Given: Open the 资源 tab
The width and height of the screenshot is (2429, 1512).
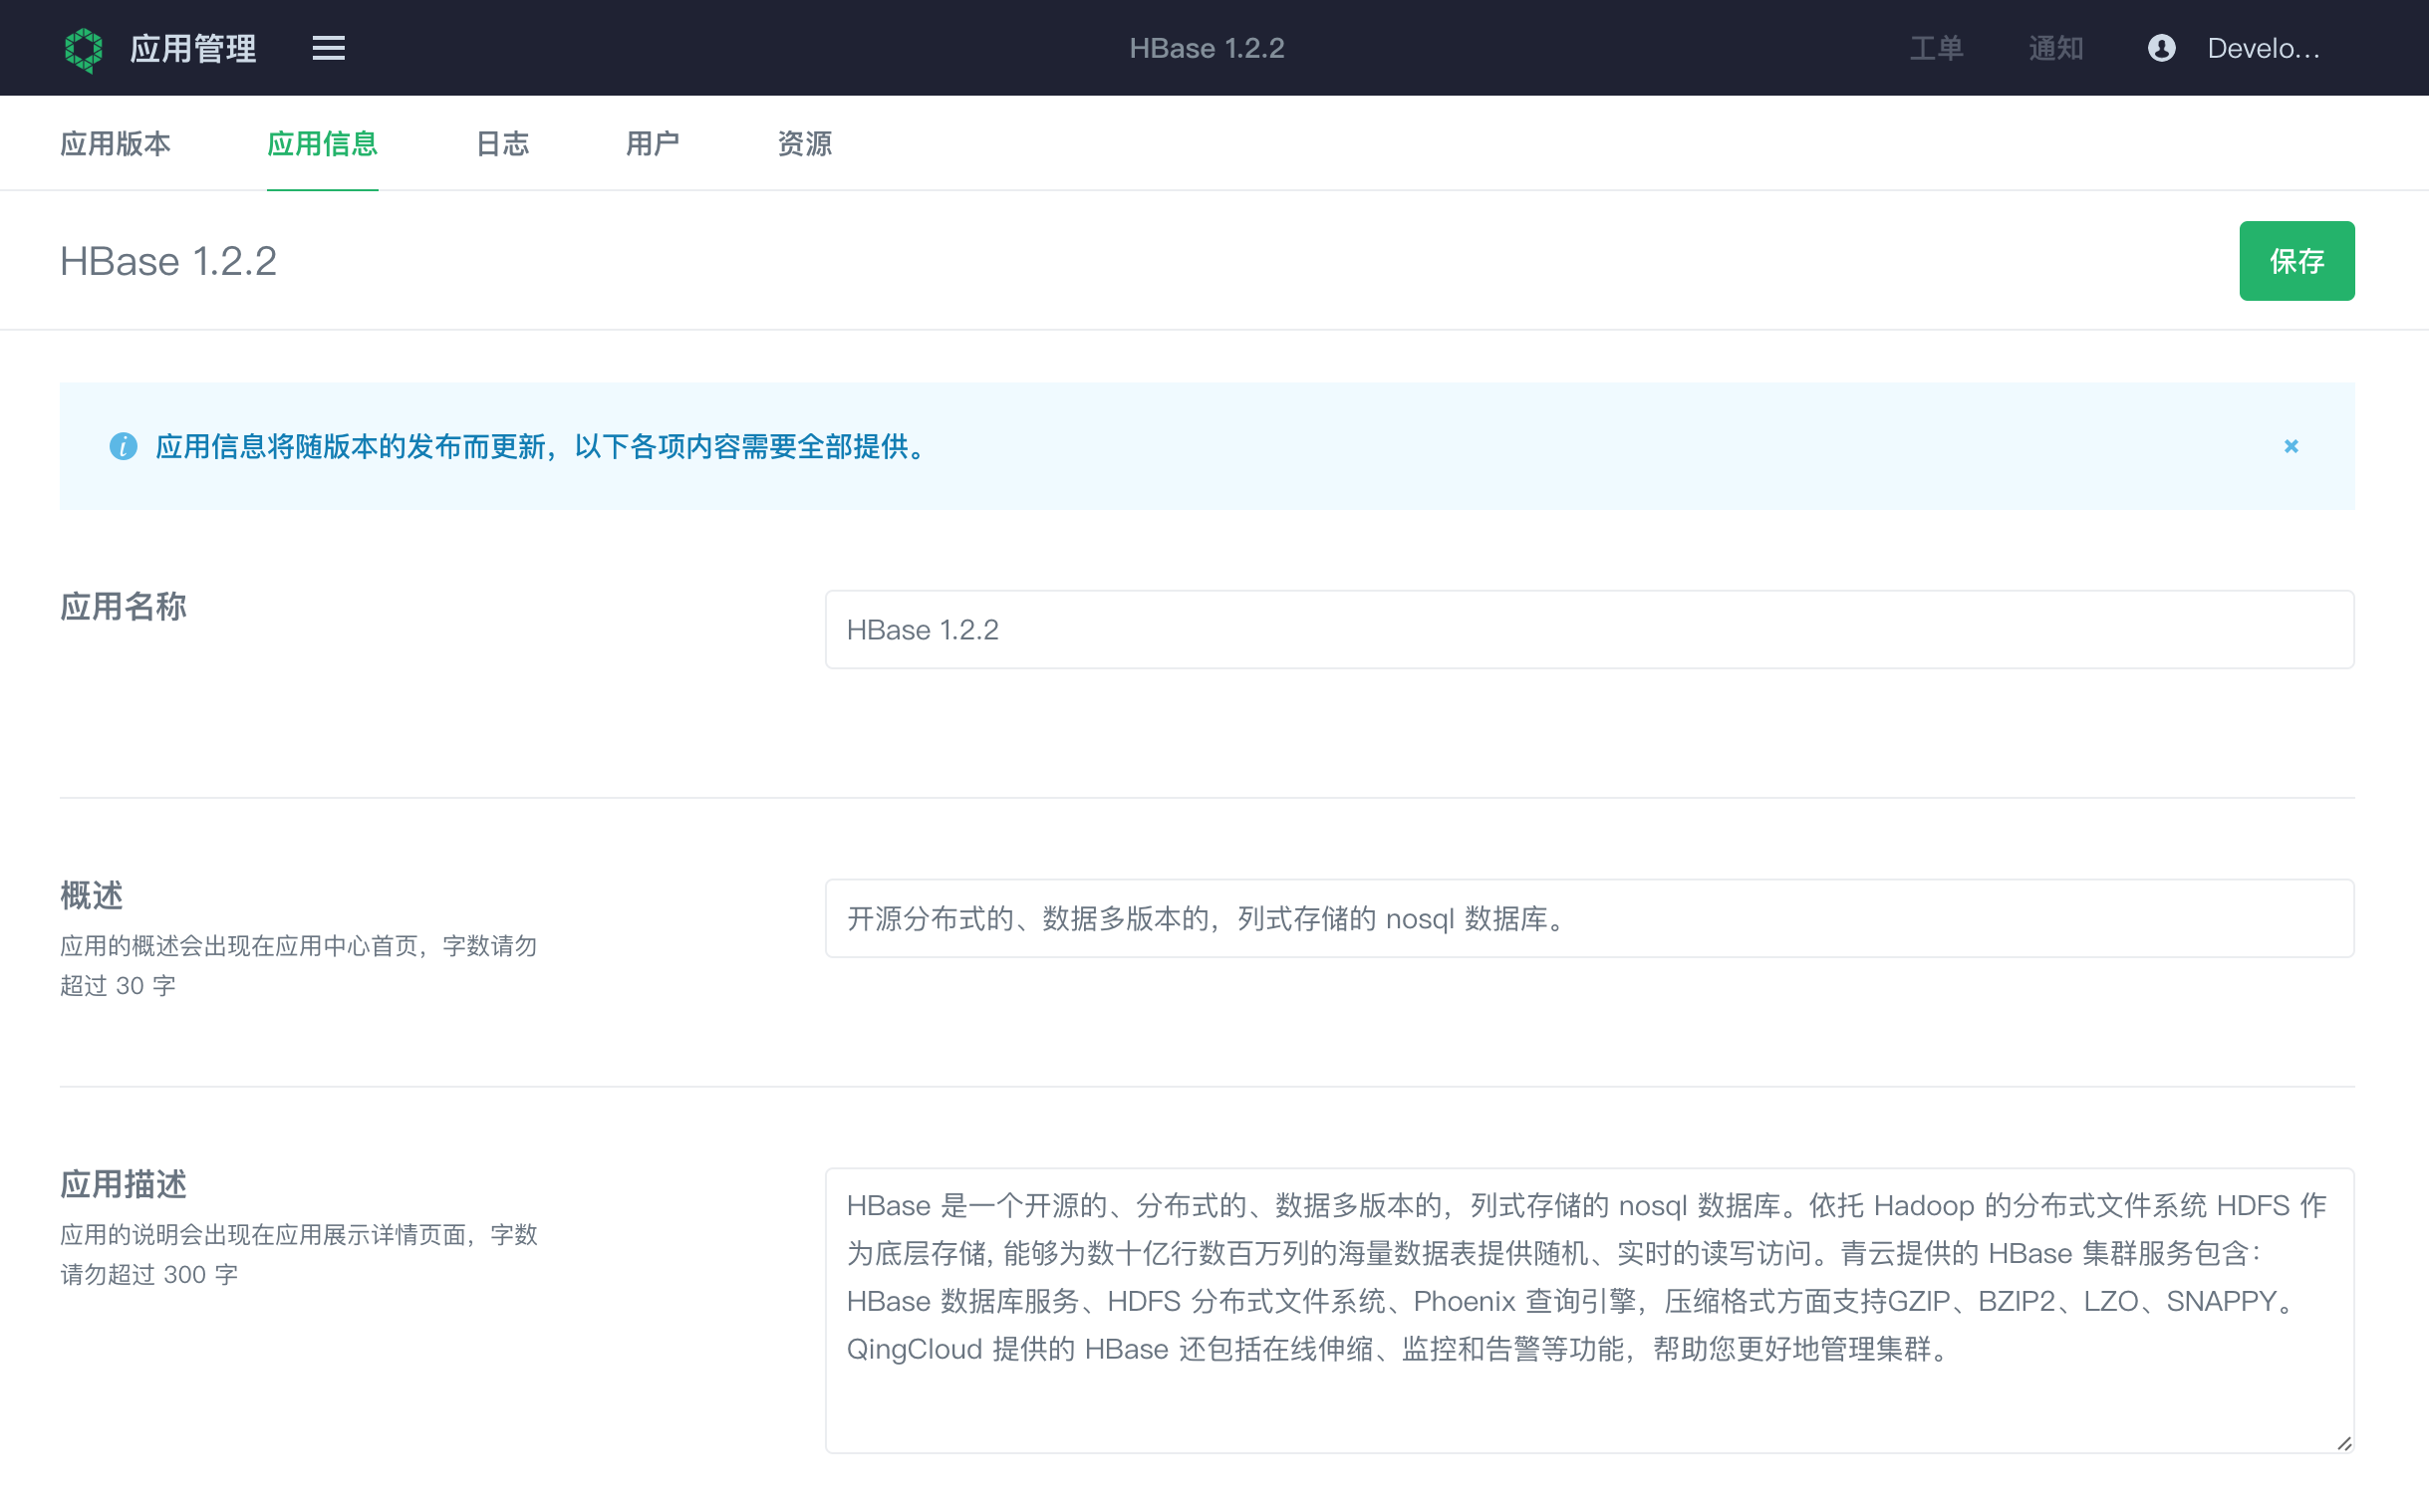Looking at the screenshot, I should (x=804, y=144).
